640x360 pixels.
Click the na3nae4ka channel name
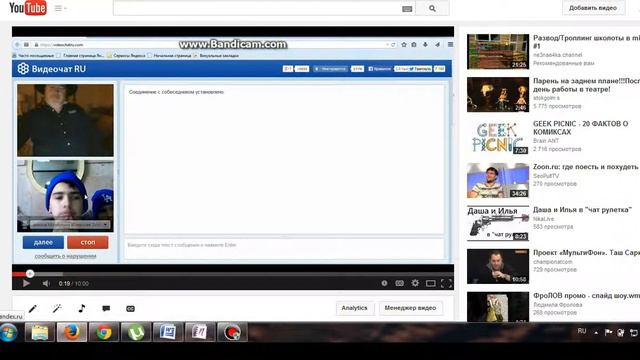click(x=558, y=55)
